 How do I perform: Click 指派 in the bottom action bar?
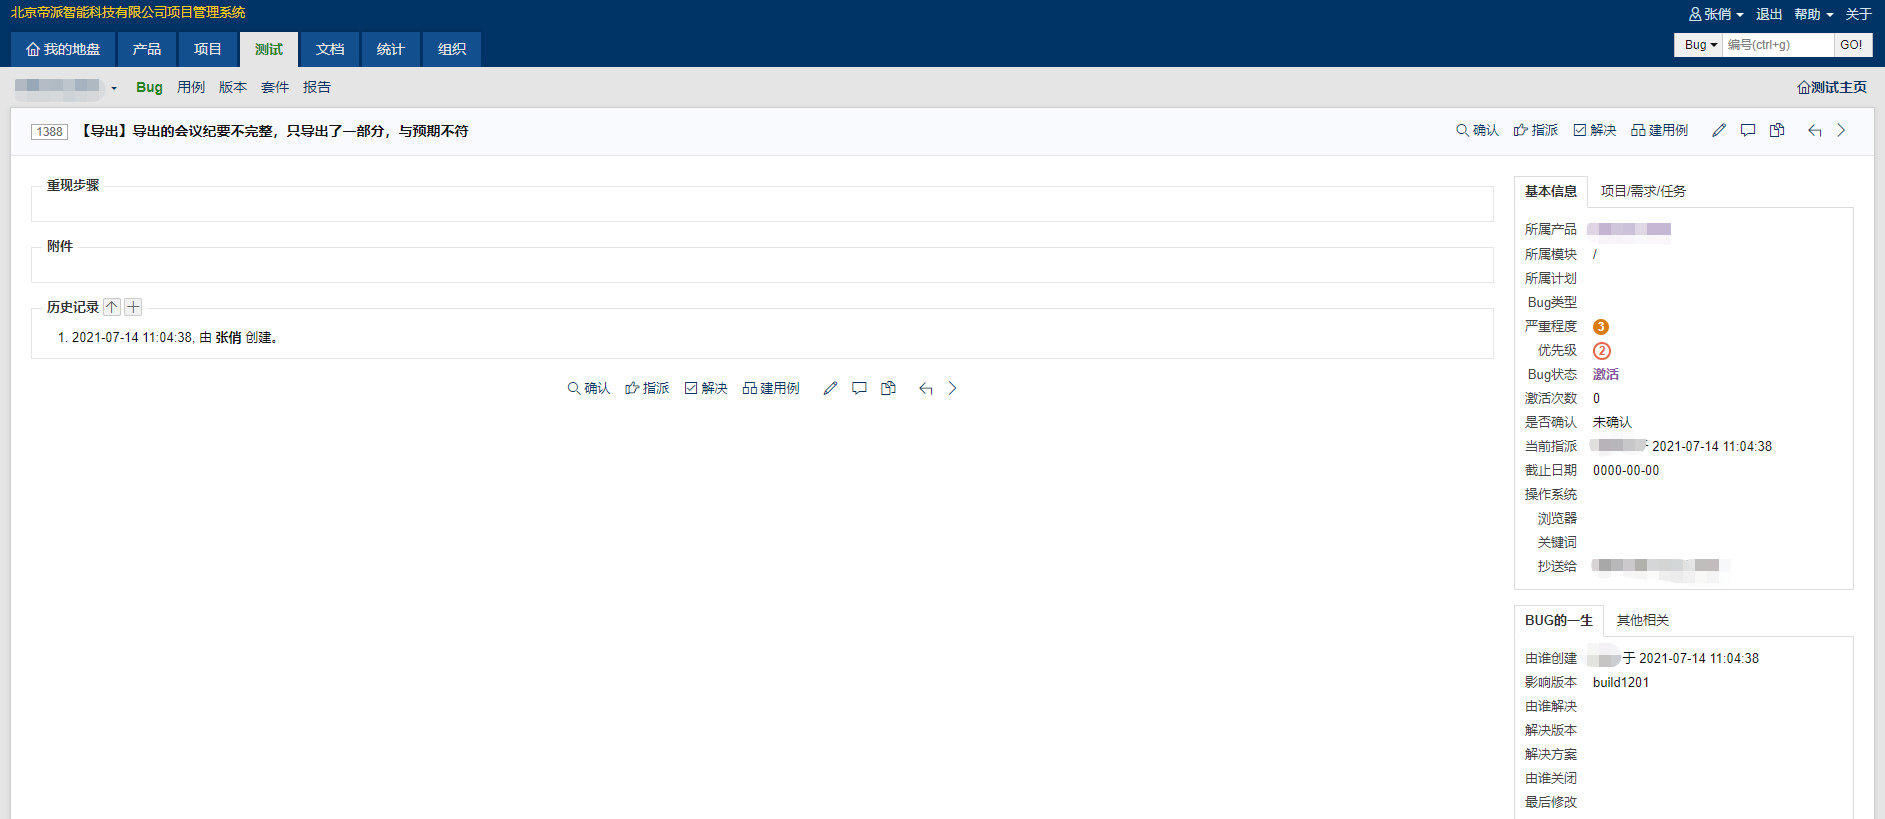[647, 389]
